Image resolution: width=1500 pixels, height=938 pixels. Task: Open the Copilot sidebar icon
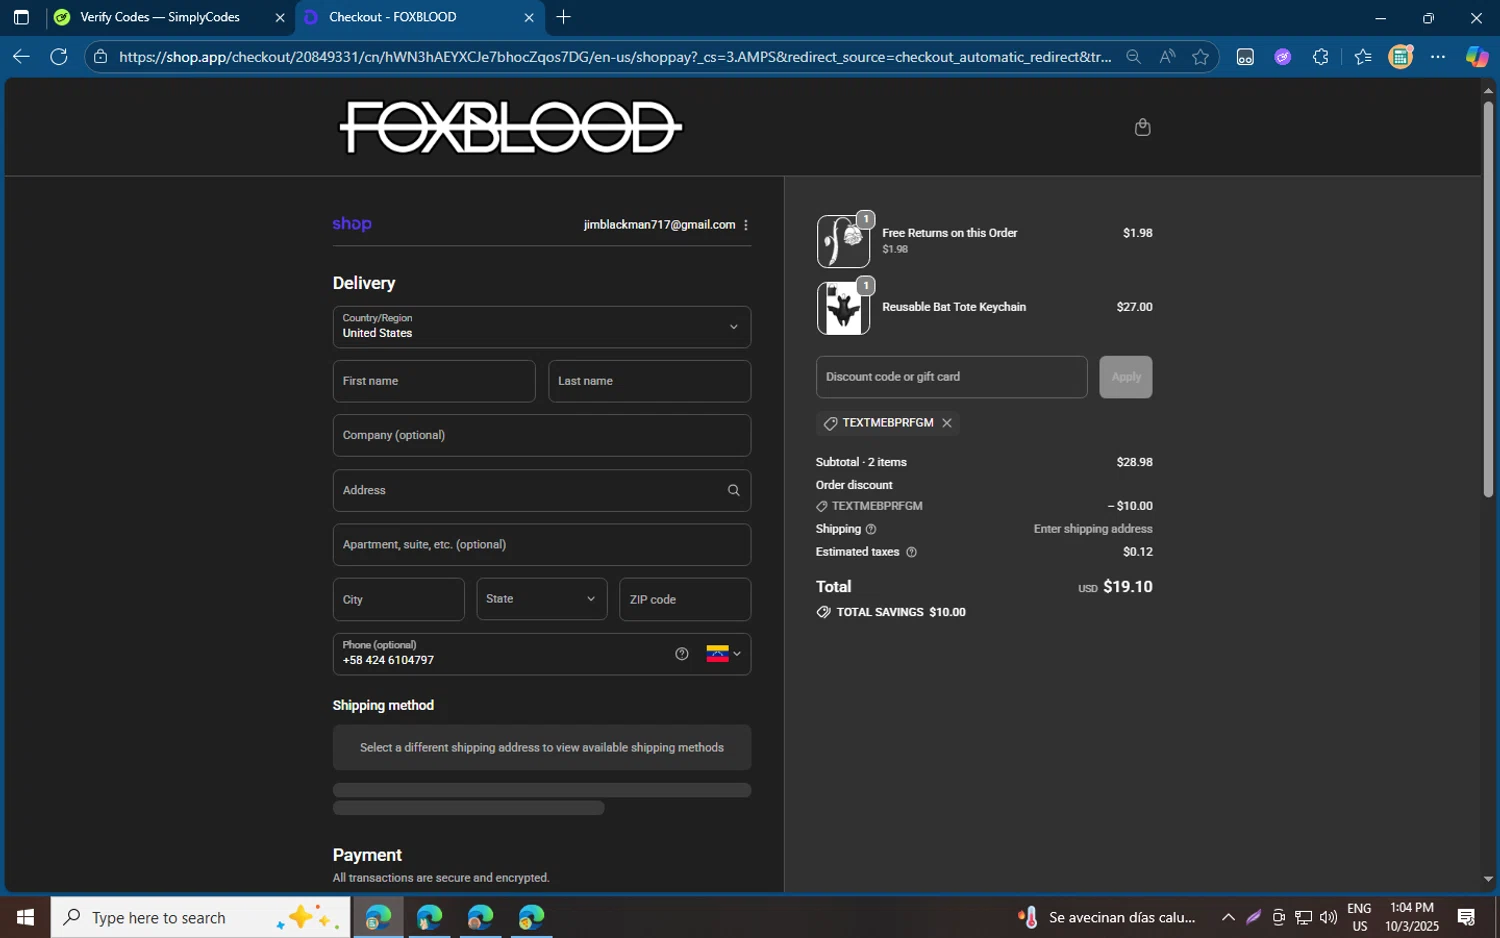(1477, 57)
